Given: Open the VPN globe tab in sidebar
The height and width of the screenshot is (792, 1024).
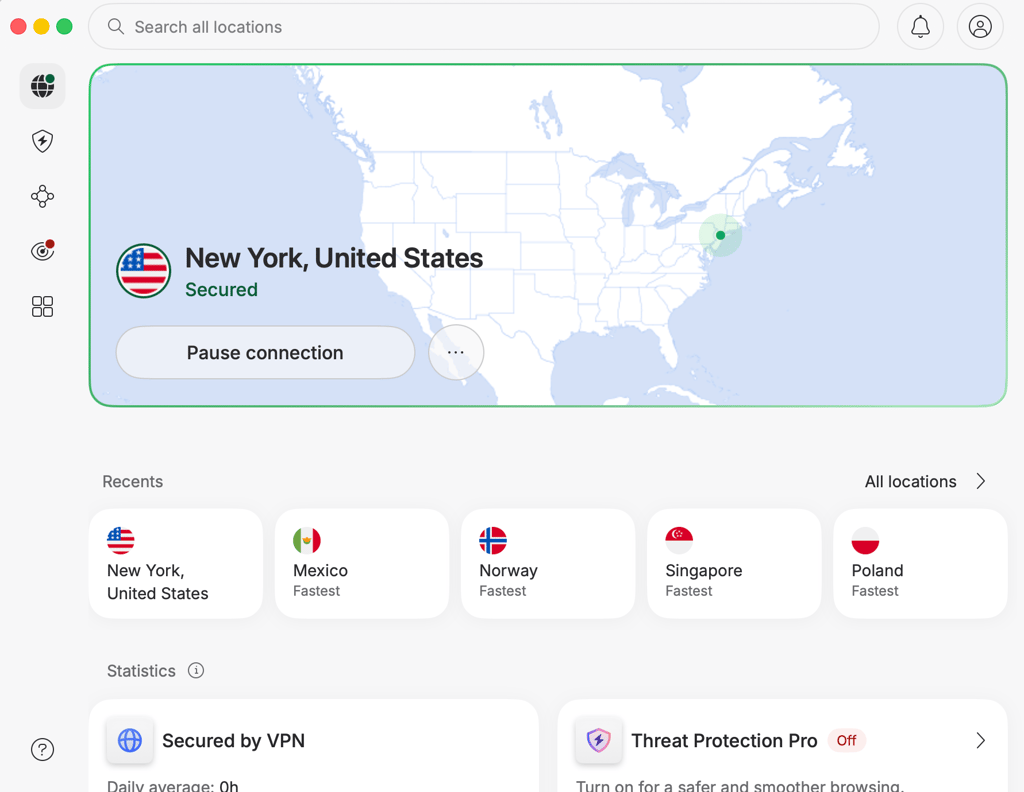Looking at the screenshot, I should click(42, 86).
